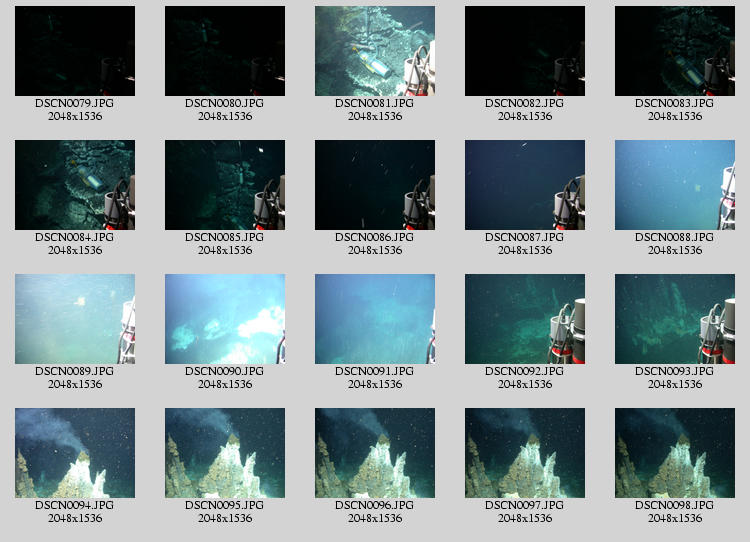Screen dimensions: 750x542
Task: Click thumbnail for DSCN0085.JPG
Action: click(225, 185)
